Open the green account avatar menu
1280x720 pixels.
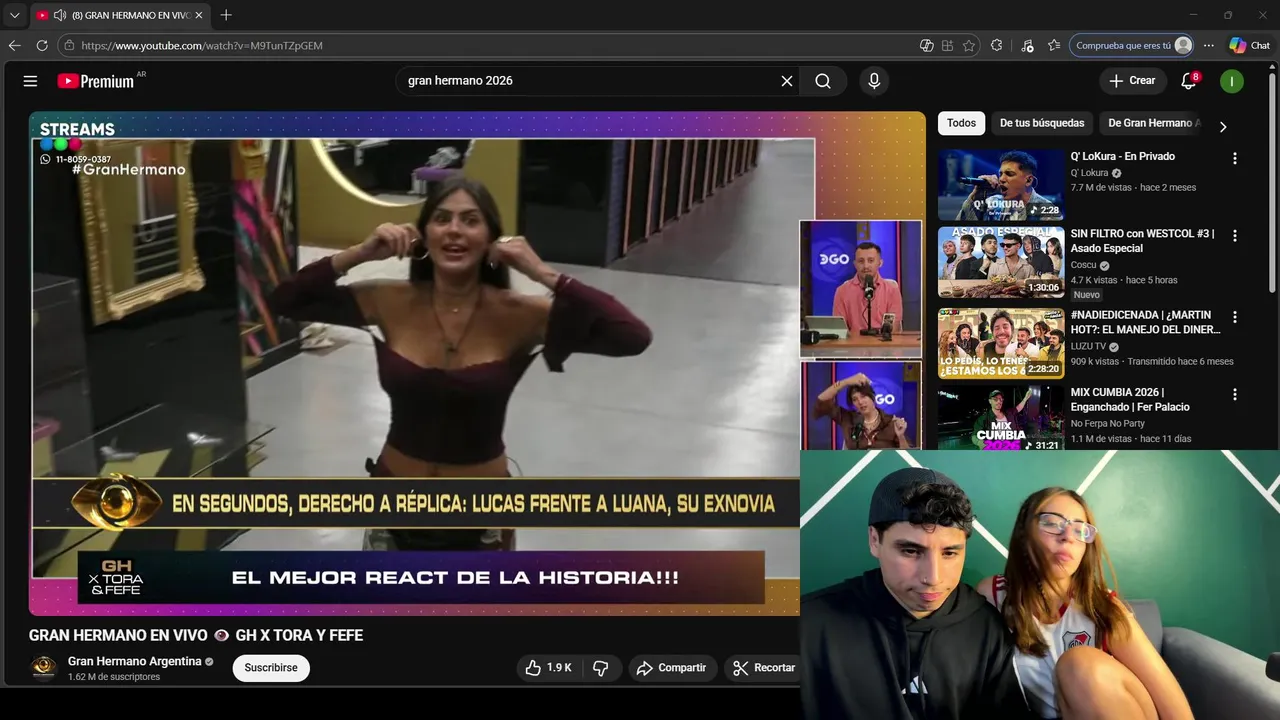[x=1232, y=81]
